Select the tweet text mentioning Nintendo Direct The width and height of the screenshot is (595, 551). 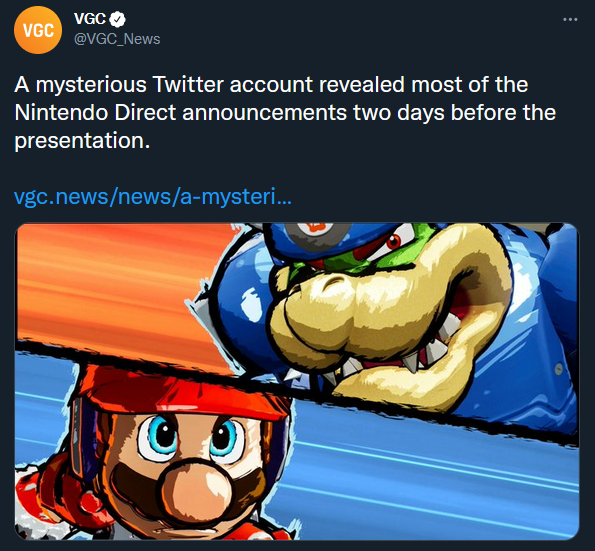click(285, 112)
